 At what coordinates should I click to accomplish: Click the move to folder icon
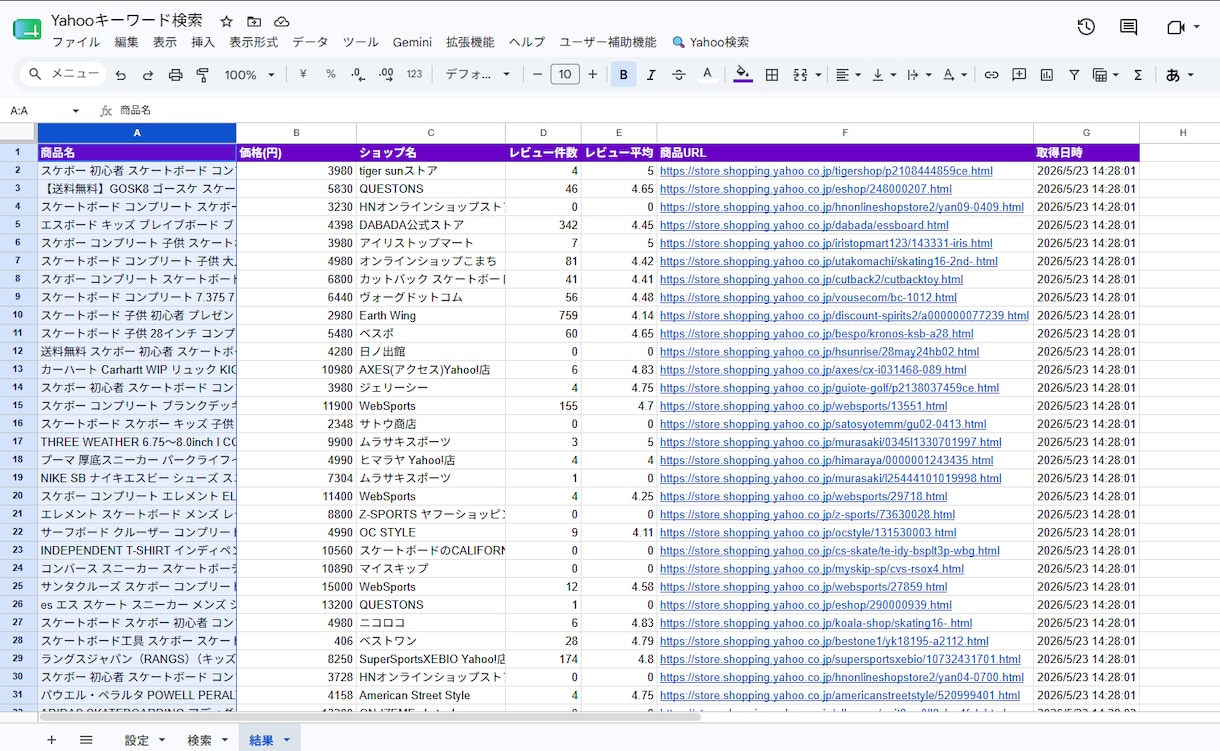point(254,21)
